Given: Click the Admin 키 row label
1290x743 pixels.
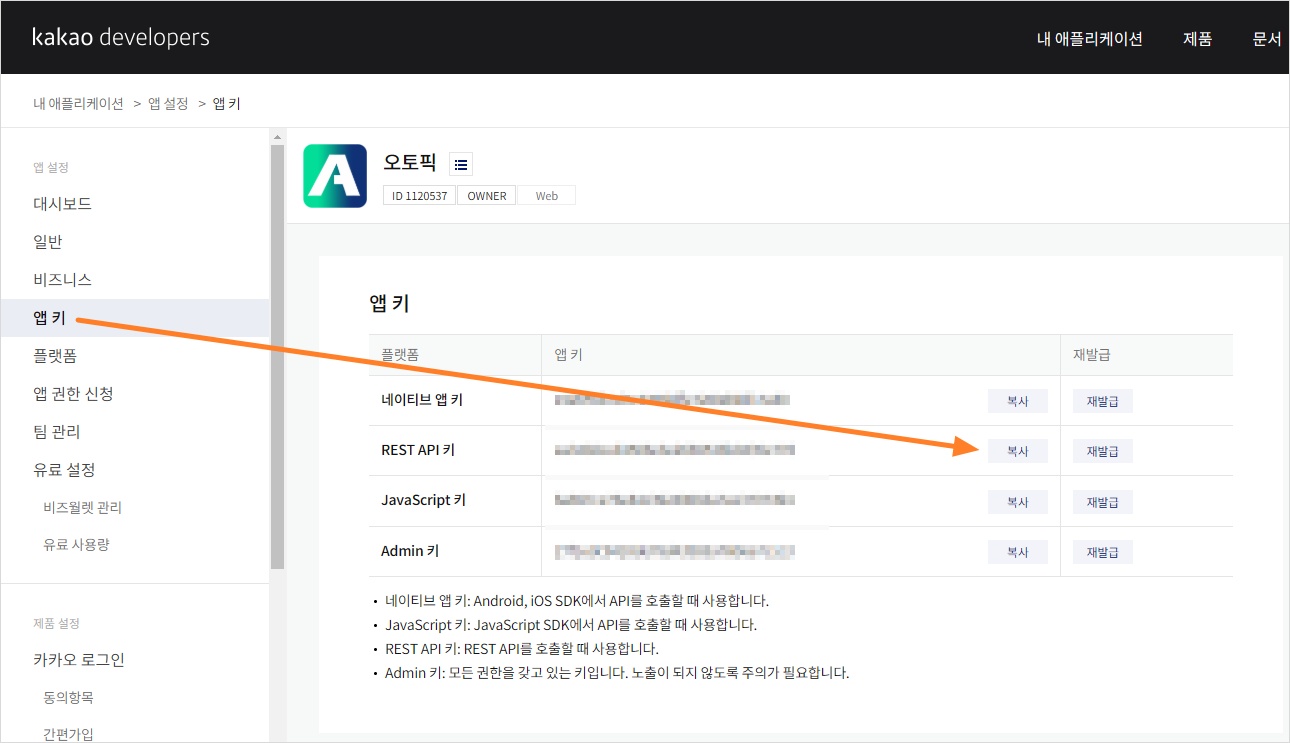Looking at the screenshot, I should coord(410,551).
